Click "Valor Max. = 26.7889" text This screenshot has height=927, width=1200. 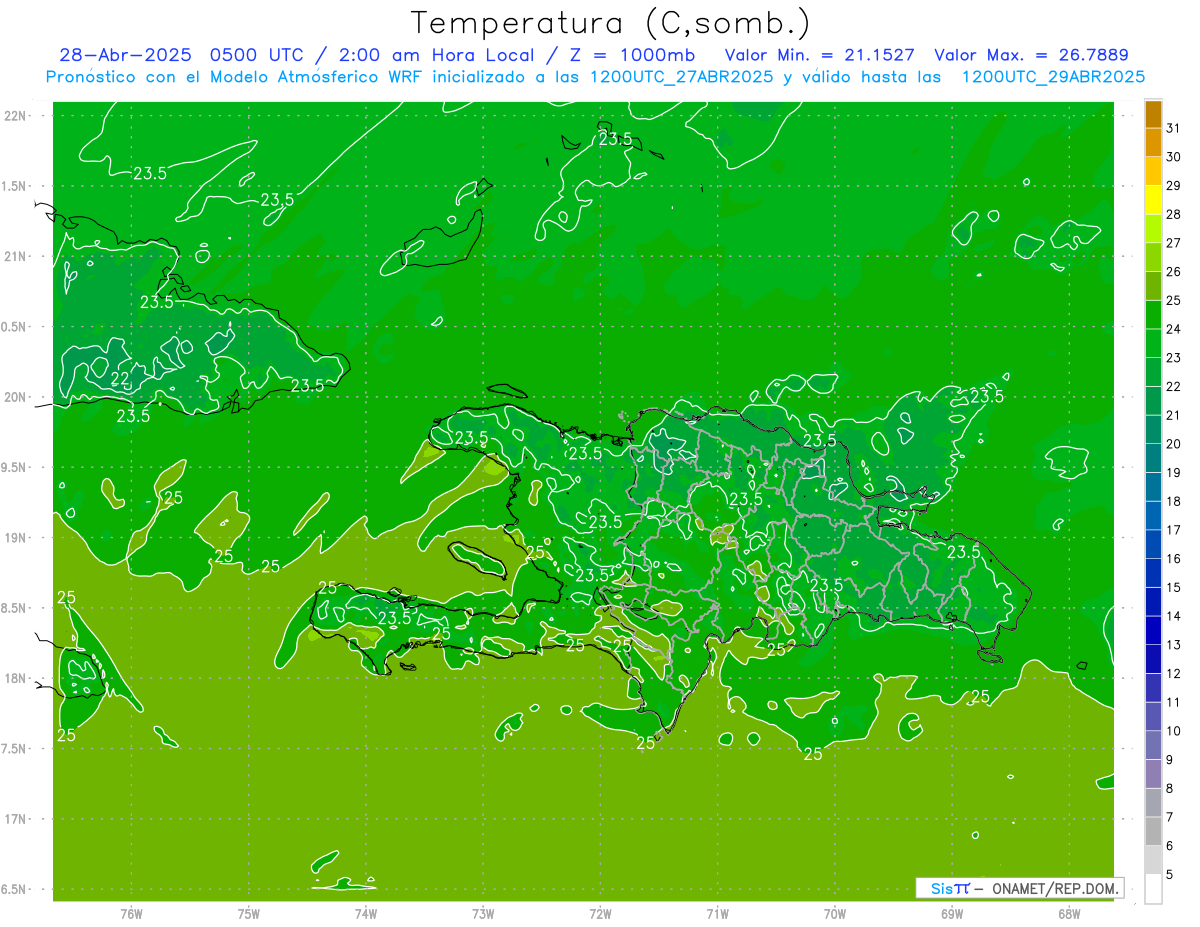[x=1031, y=55]
